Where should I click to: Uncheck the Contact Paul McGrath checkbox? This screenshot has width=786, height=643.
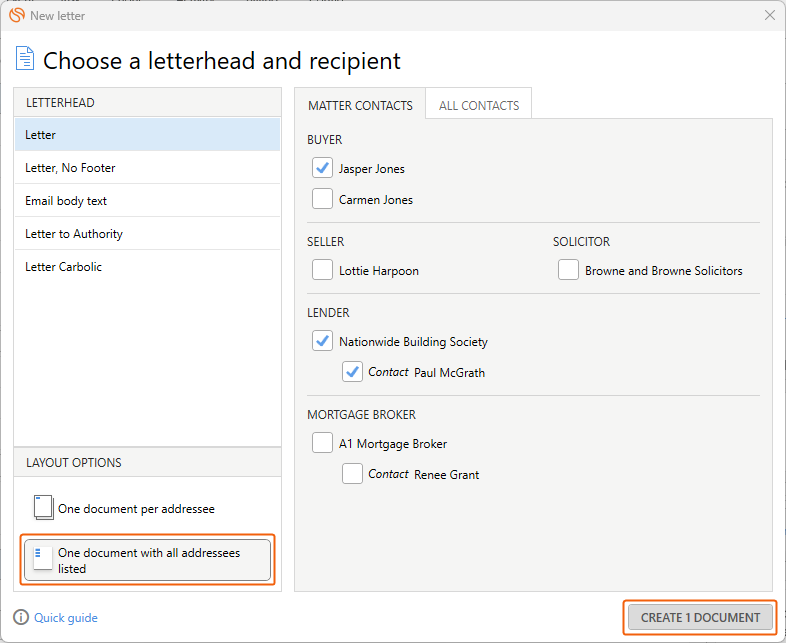pos(352,372)
